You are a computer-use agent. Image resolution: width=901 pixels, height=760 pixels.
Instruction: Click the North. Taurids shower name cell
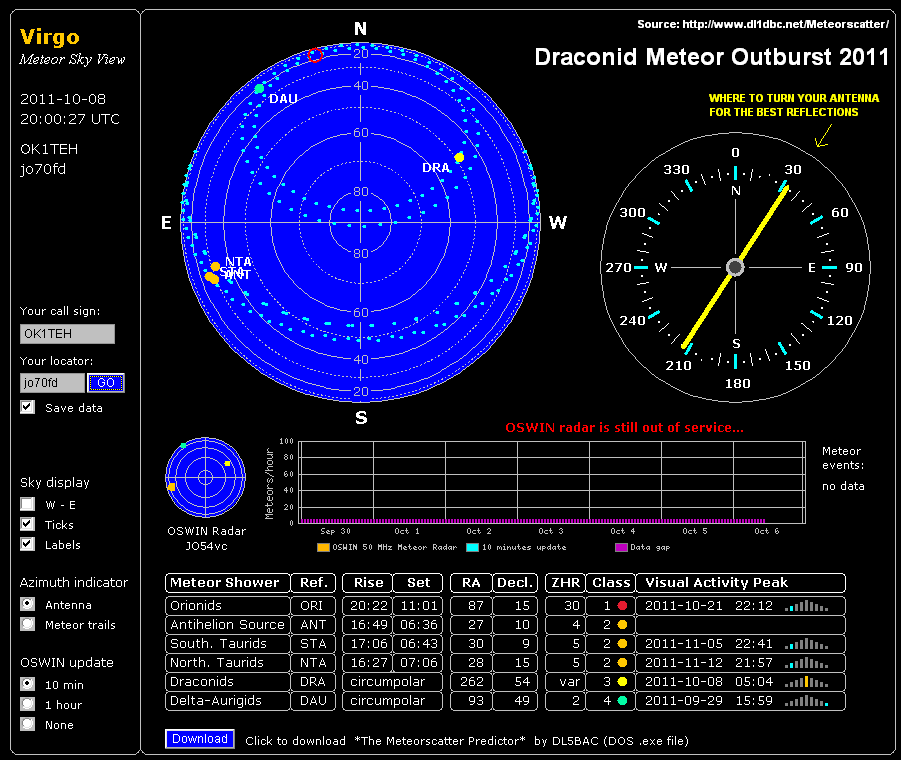coord(228,662)
